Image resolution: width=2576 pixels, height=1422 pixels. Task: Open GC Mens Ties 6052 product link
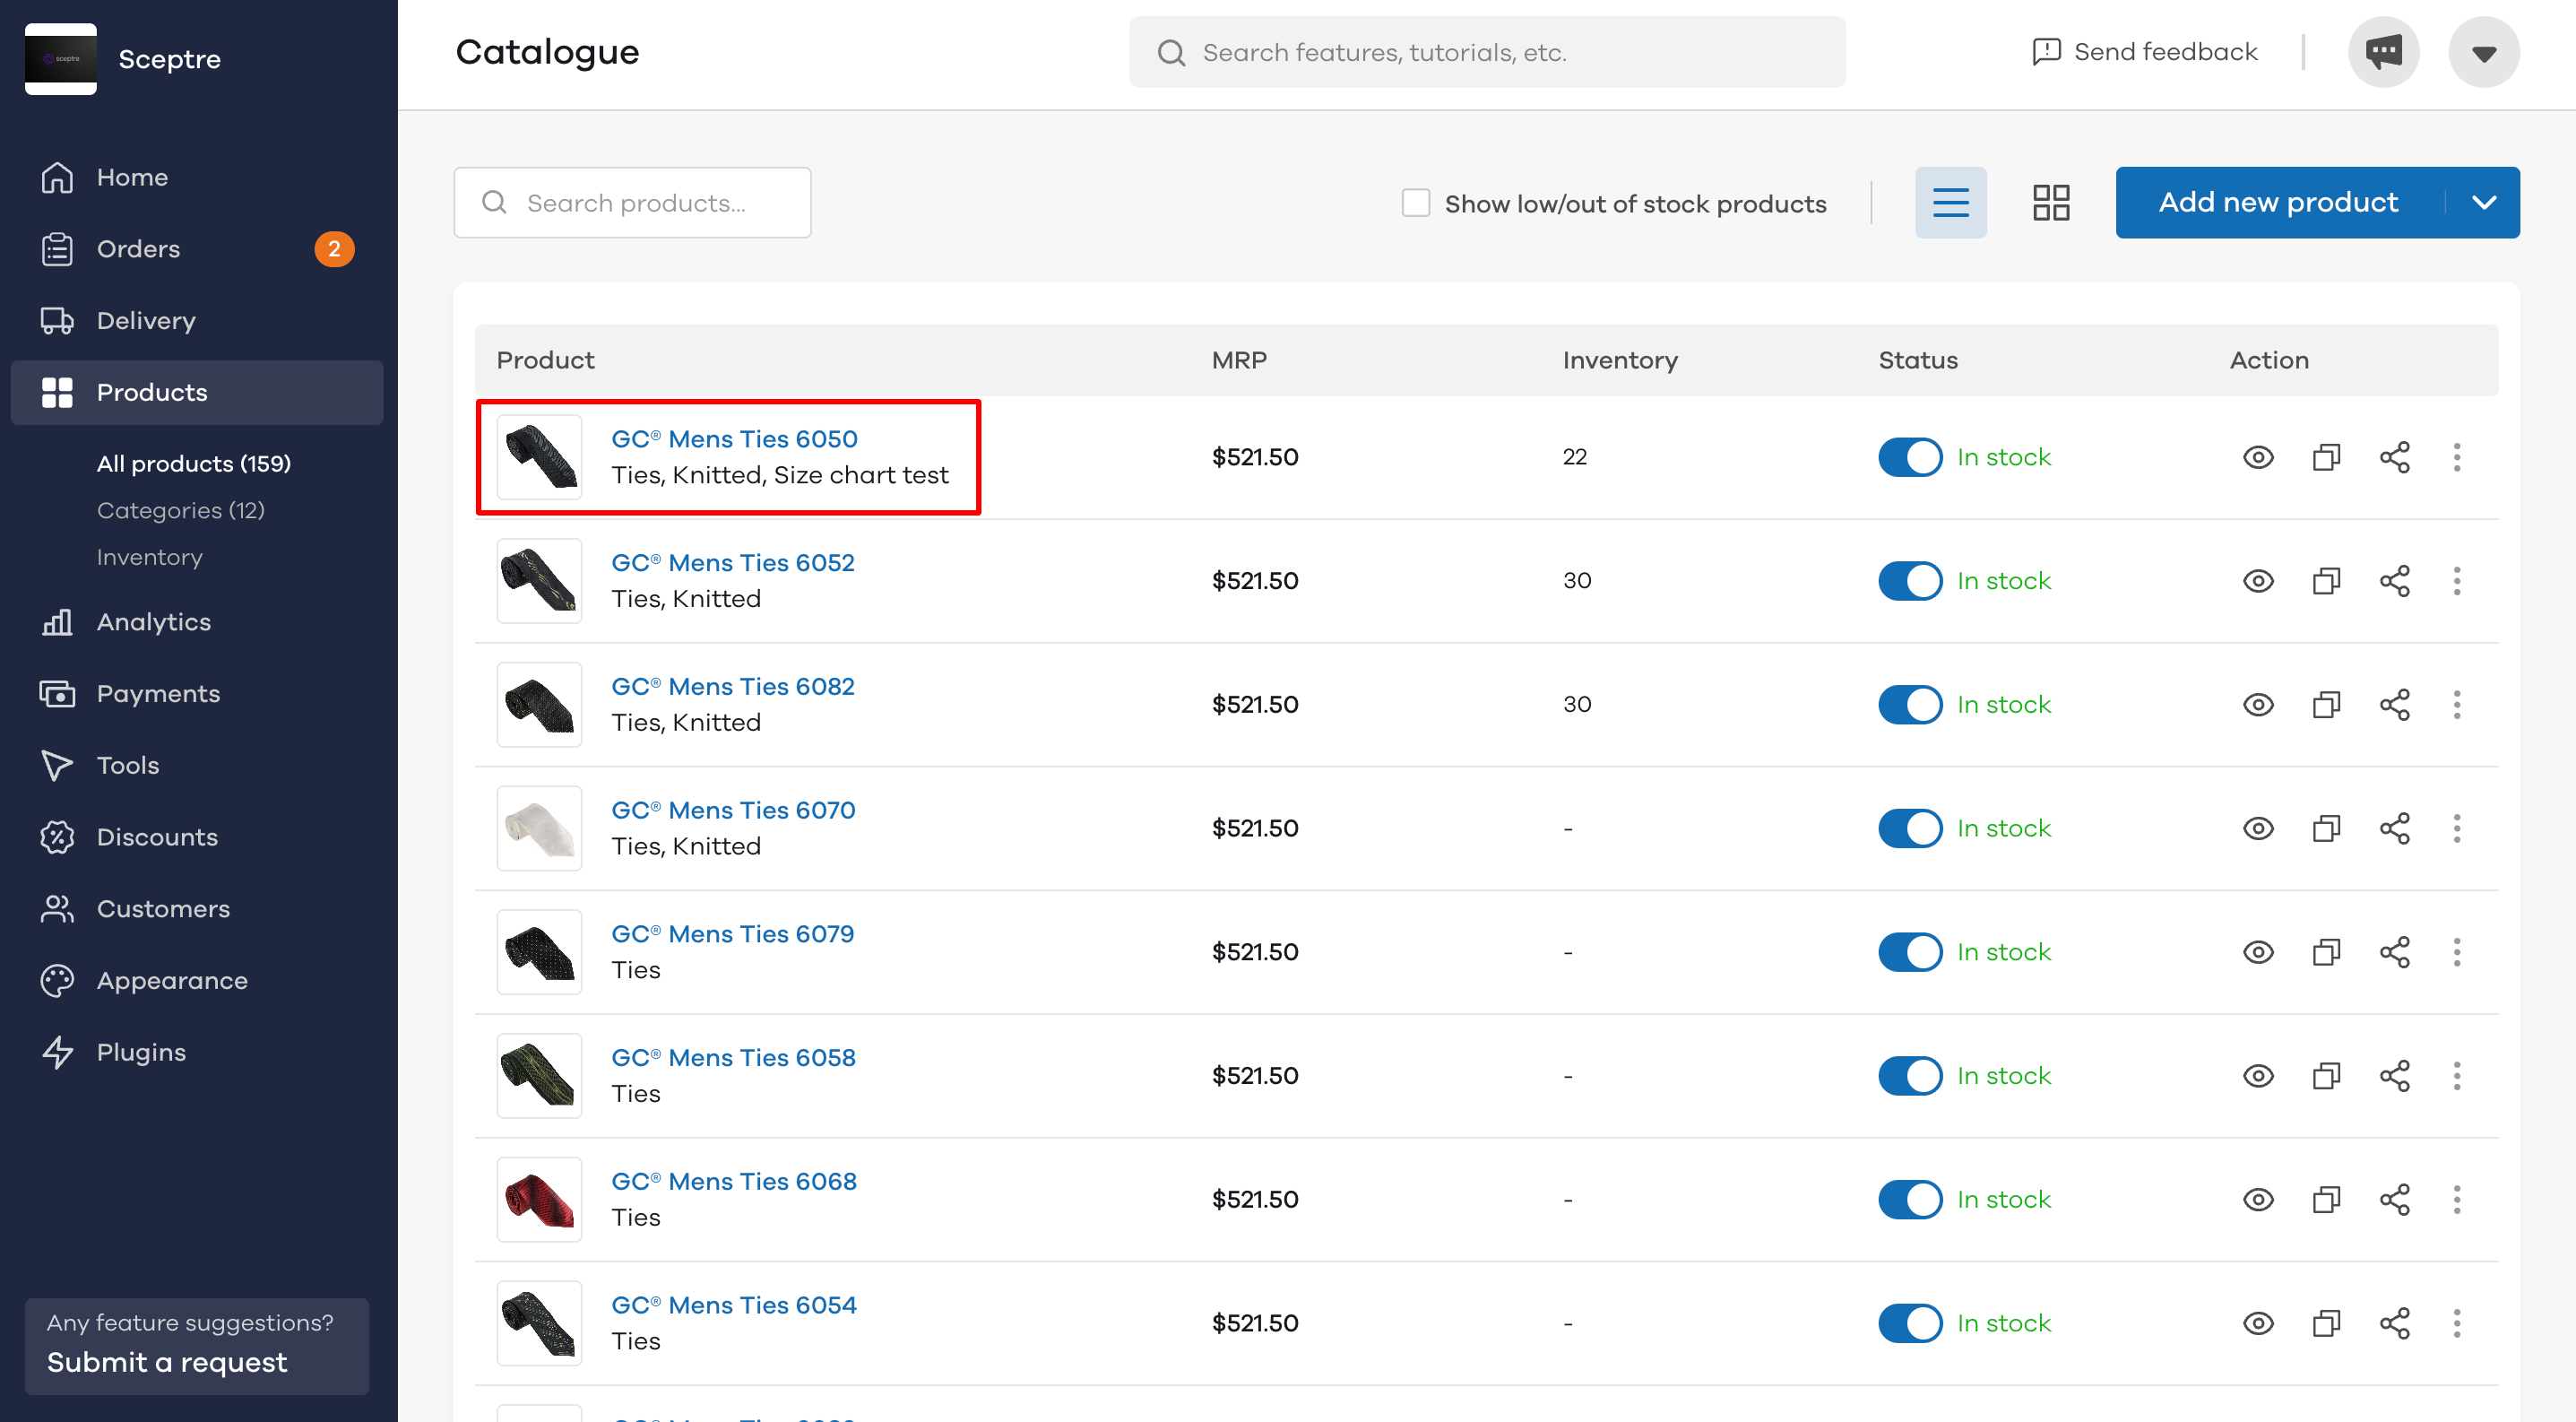732,563
